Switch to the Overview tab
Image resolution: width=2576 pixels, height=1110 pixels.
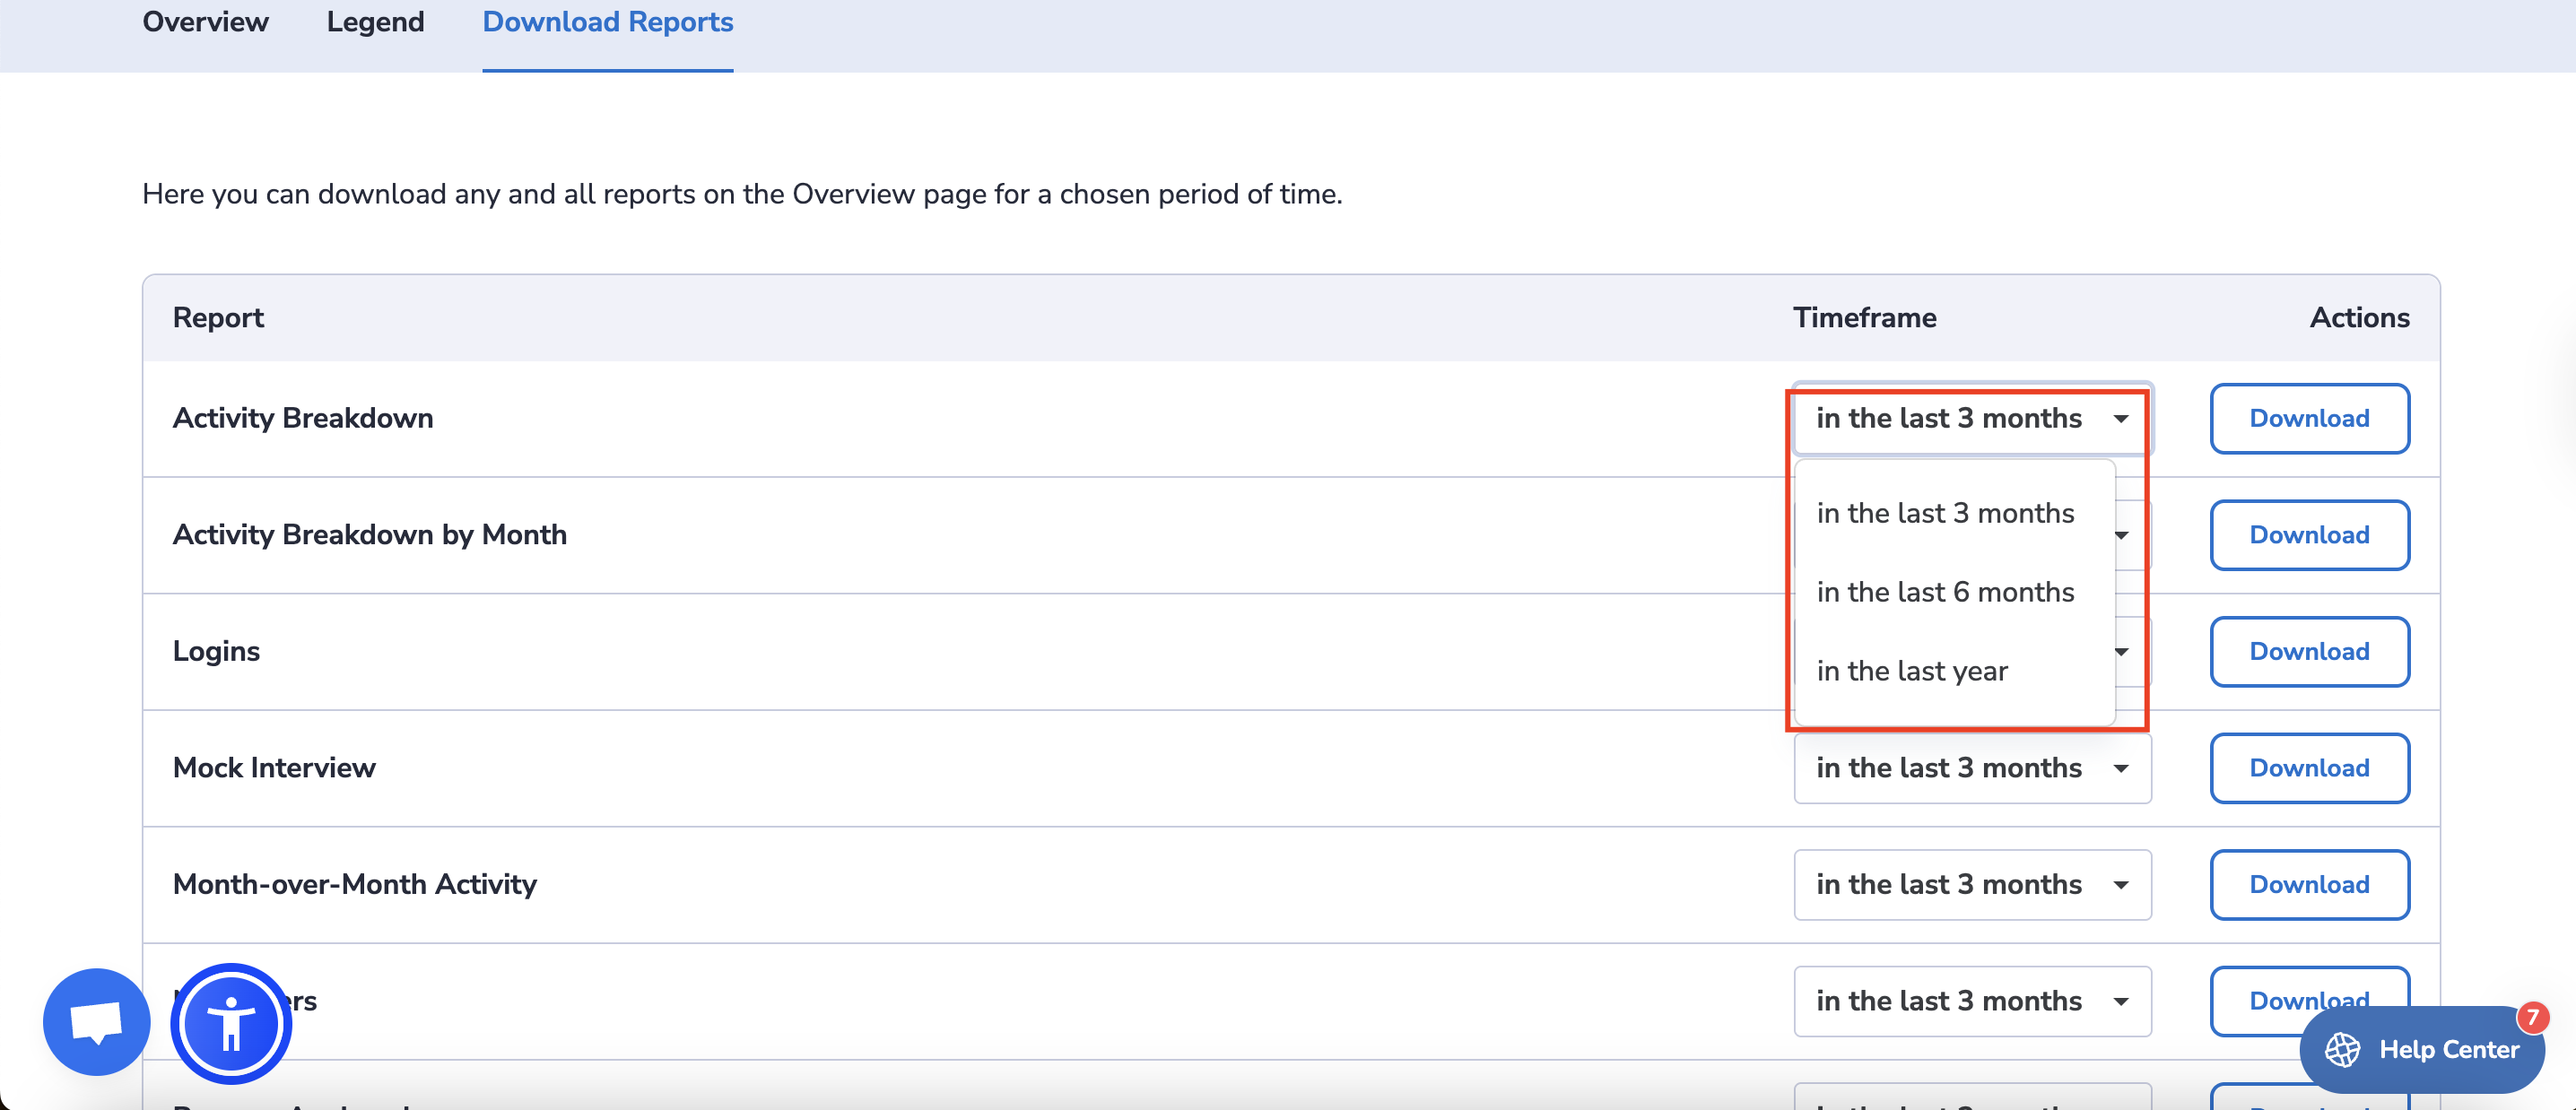(205, 22)
